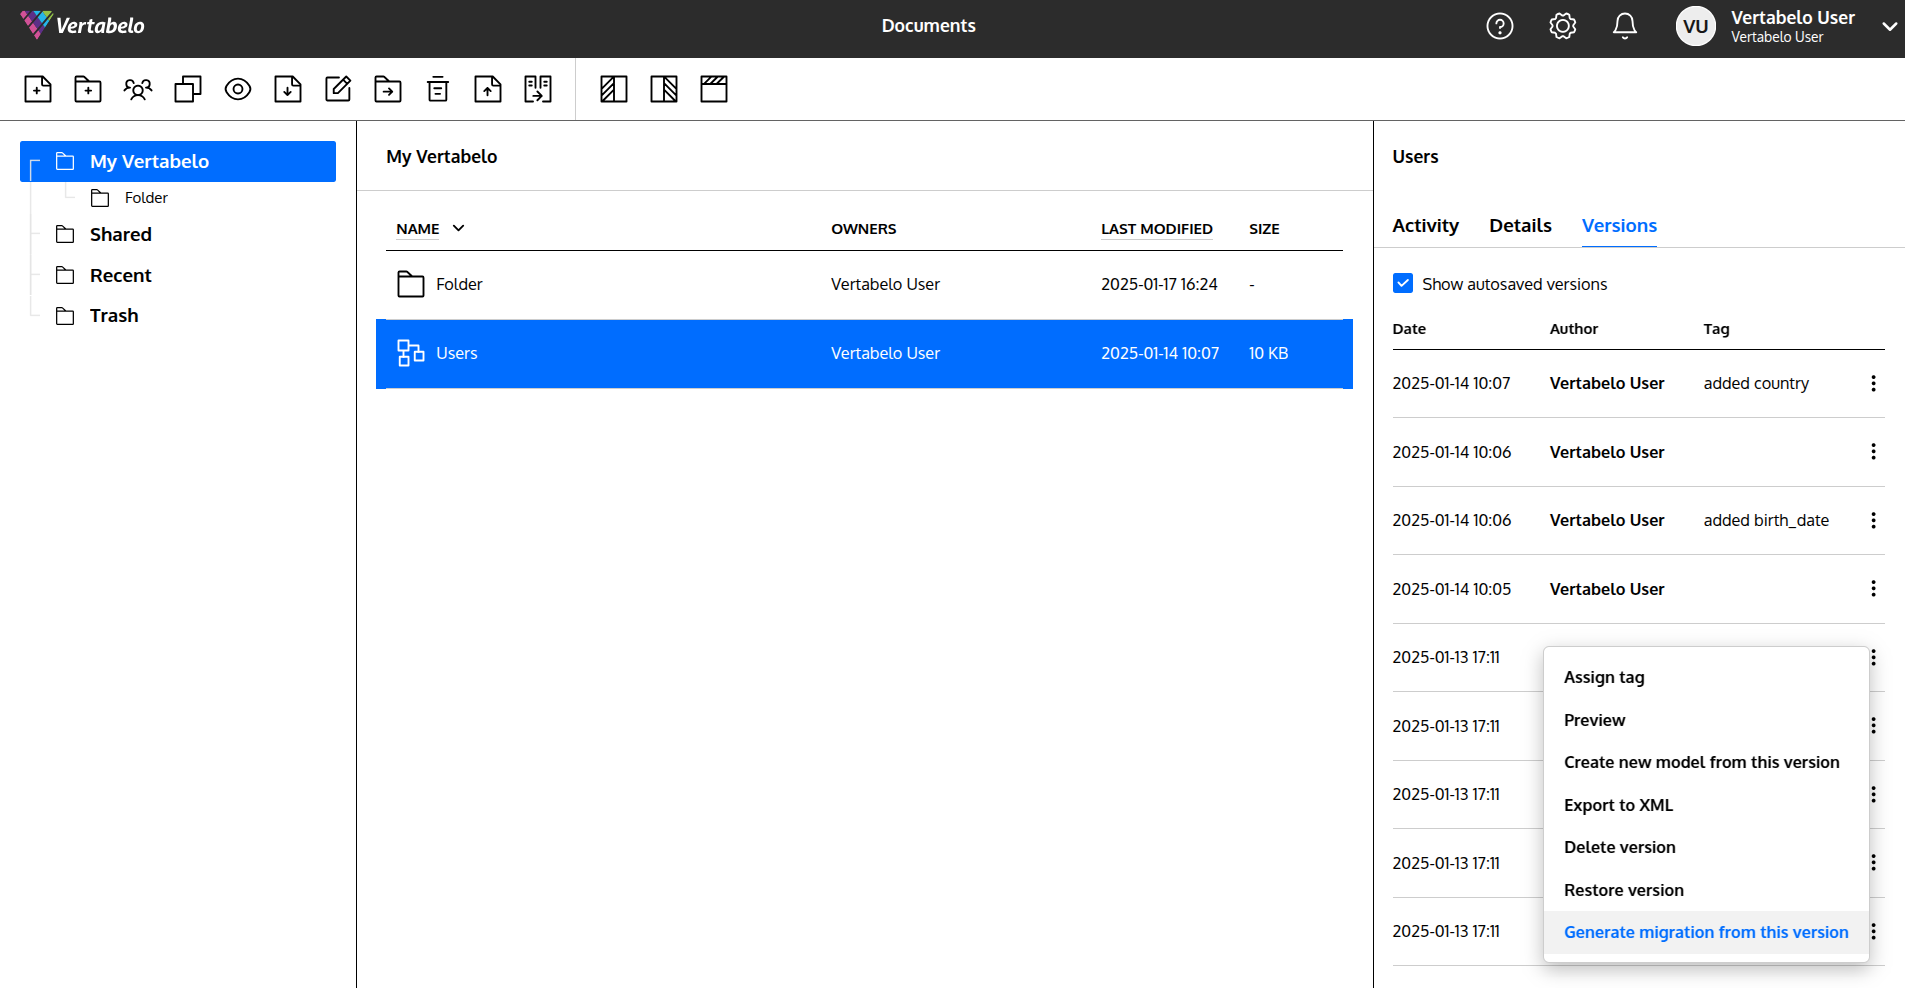The image size is (1905, 988).
Task: Expand the user account menu
Action: [x=1888, y=26]
